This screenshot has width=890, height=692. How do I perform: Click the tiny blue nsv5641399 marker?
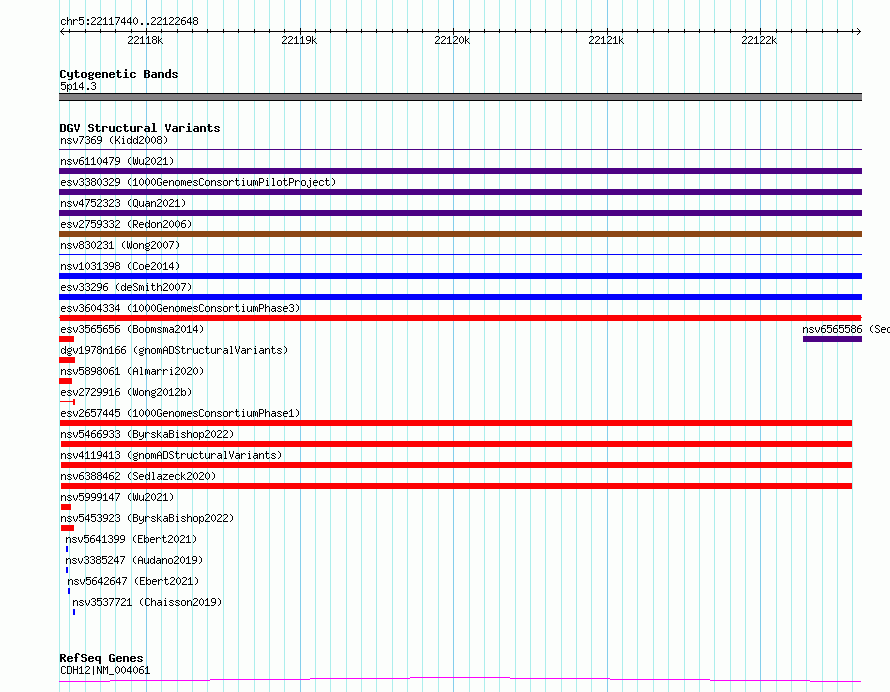pos(67,549)
